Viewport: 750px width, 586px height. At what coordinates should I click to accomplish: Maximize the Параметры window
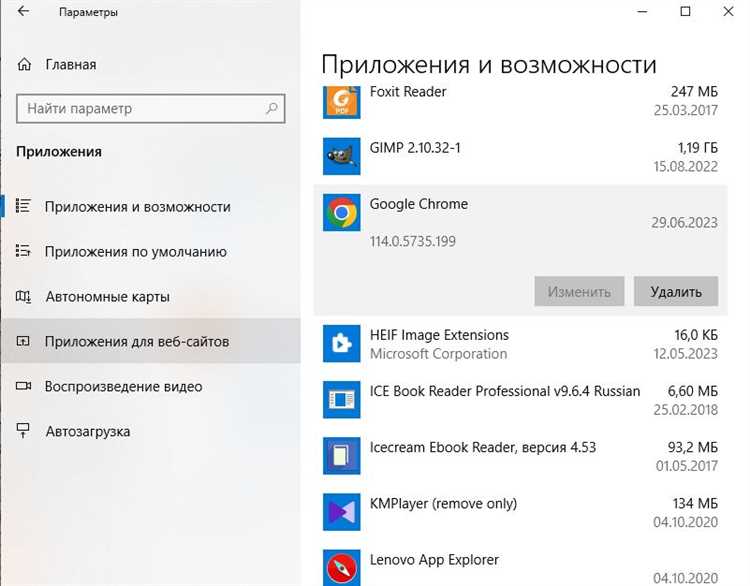(x=685, y=11)
